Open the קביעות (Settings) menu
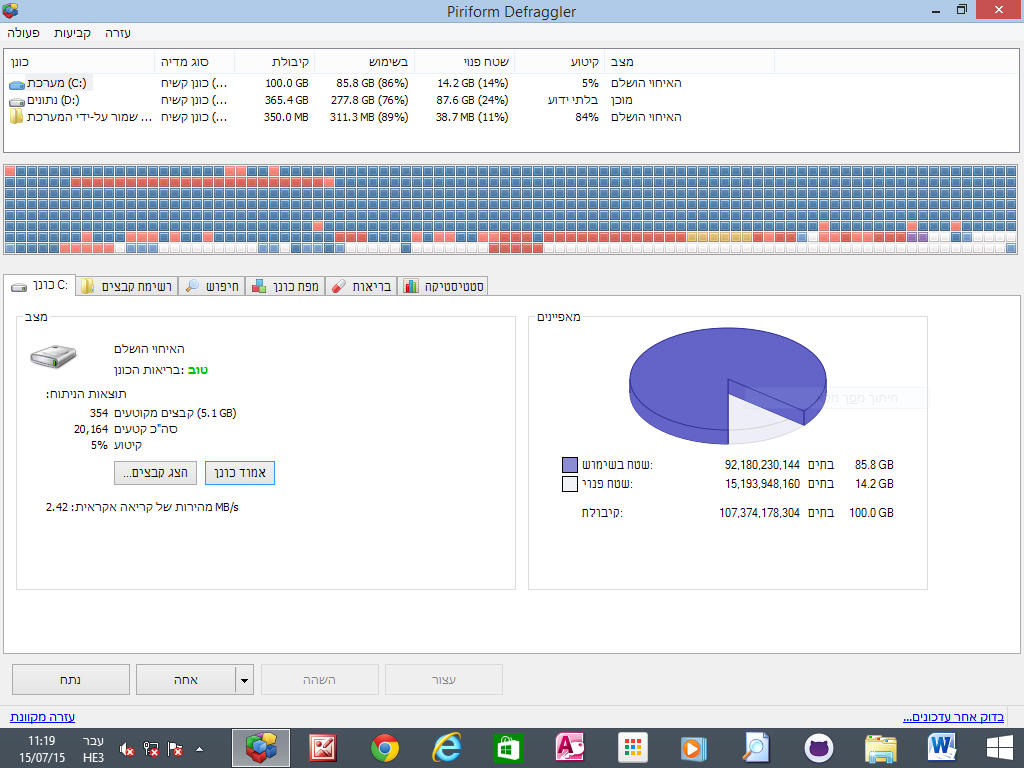Viewport: 1024px width, 768px height. pyautogui.click(x=72, y=33)
